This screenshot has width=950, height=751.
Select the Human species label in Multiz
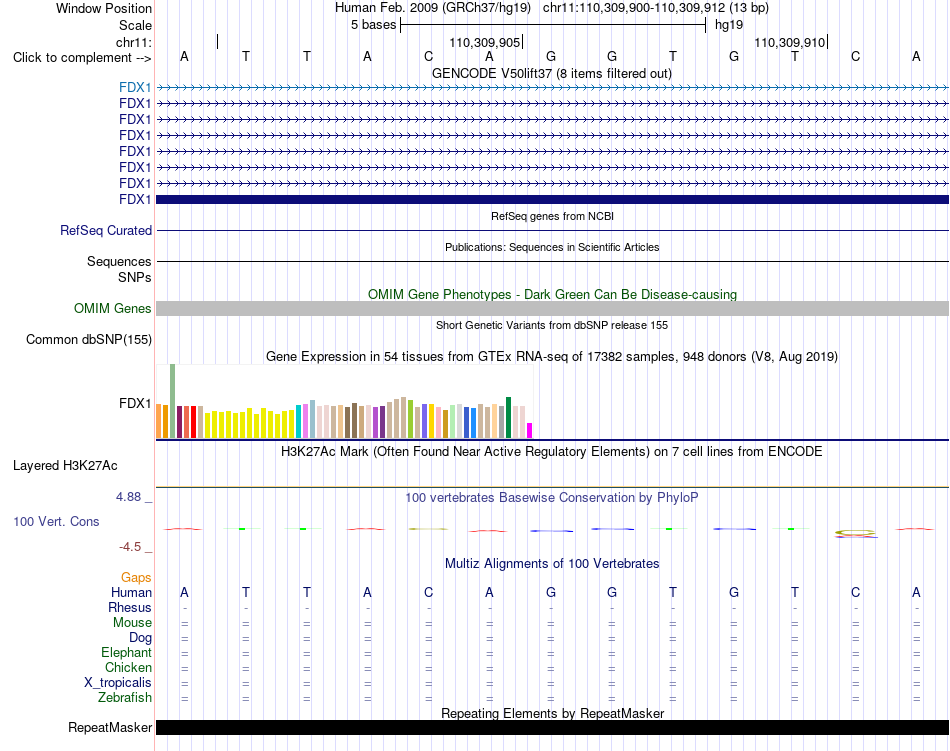(x=131, y=593)
